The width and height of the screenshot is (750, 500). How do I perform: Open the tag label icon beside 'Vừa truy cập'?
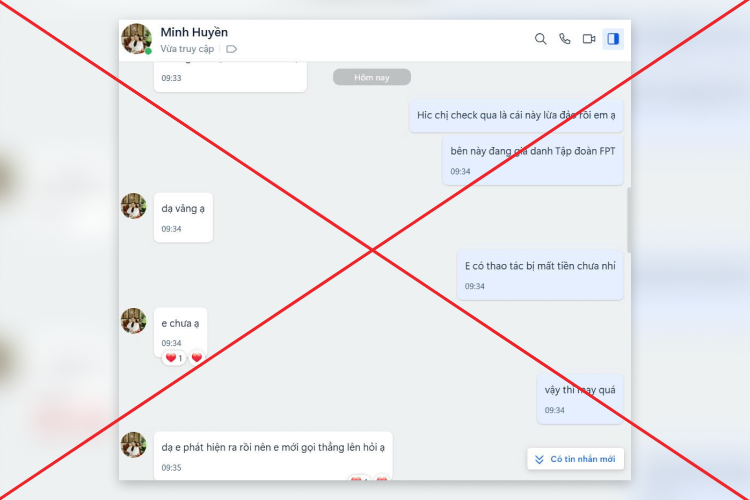coord(232,49)
